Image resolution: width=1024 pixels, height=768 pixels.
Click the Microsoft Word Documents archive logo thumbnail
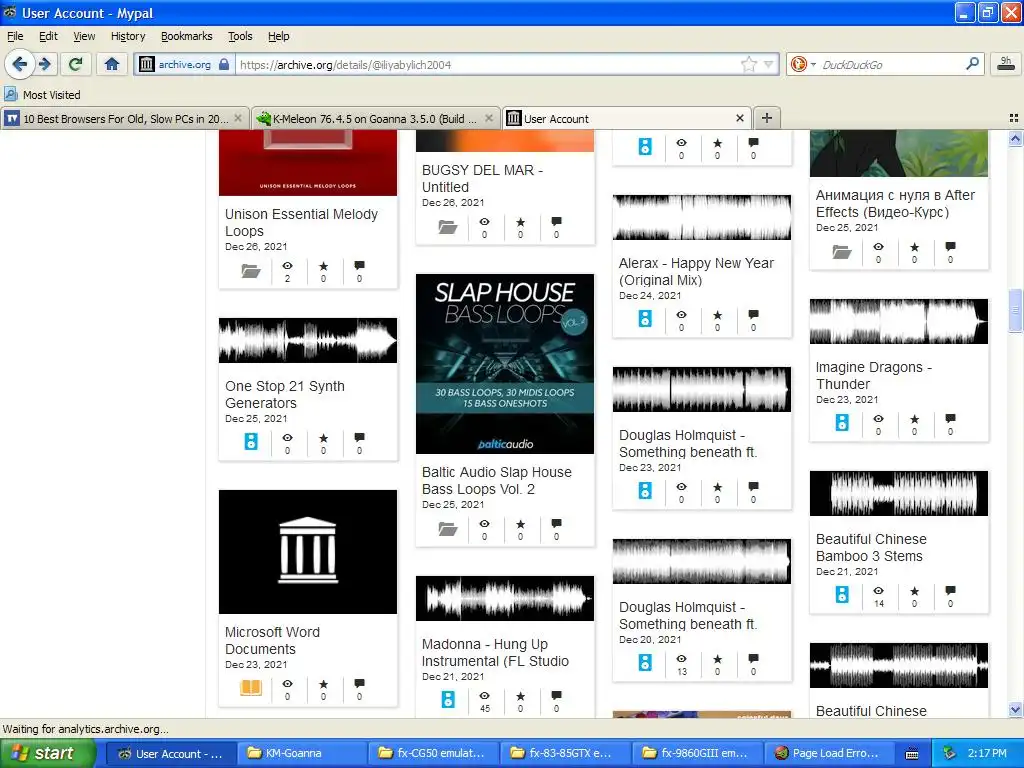(308, 552)
